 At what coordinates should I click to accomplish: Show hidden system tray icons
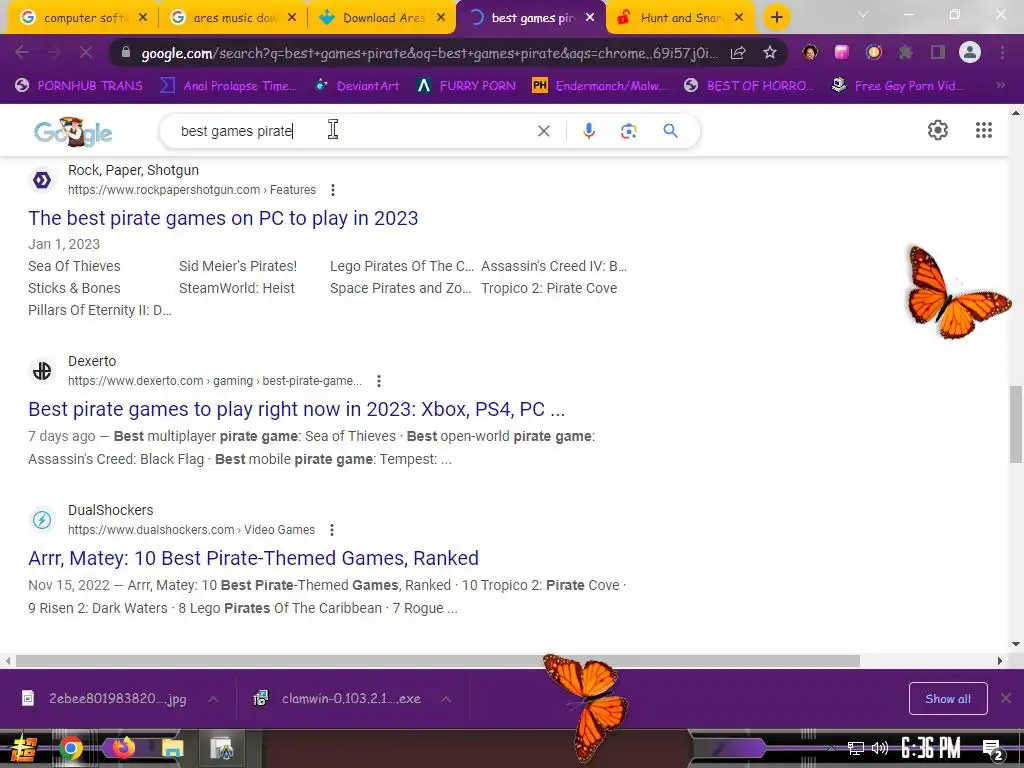click(831, 748)
